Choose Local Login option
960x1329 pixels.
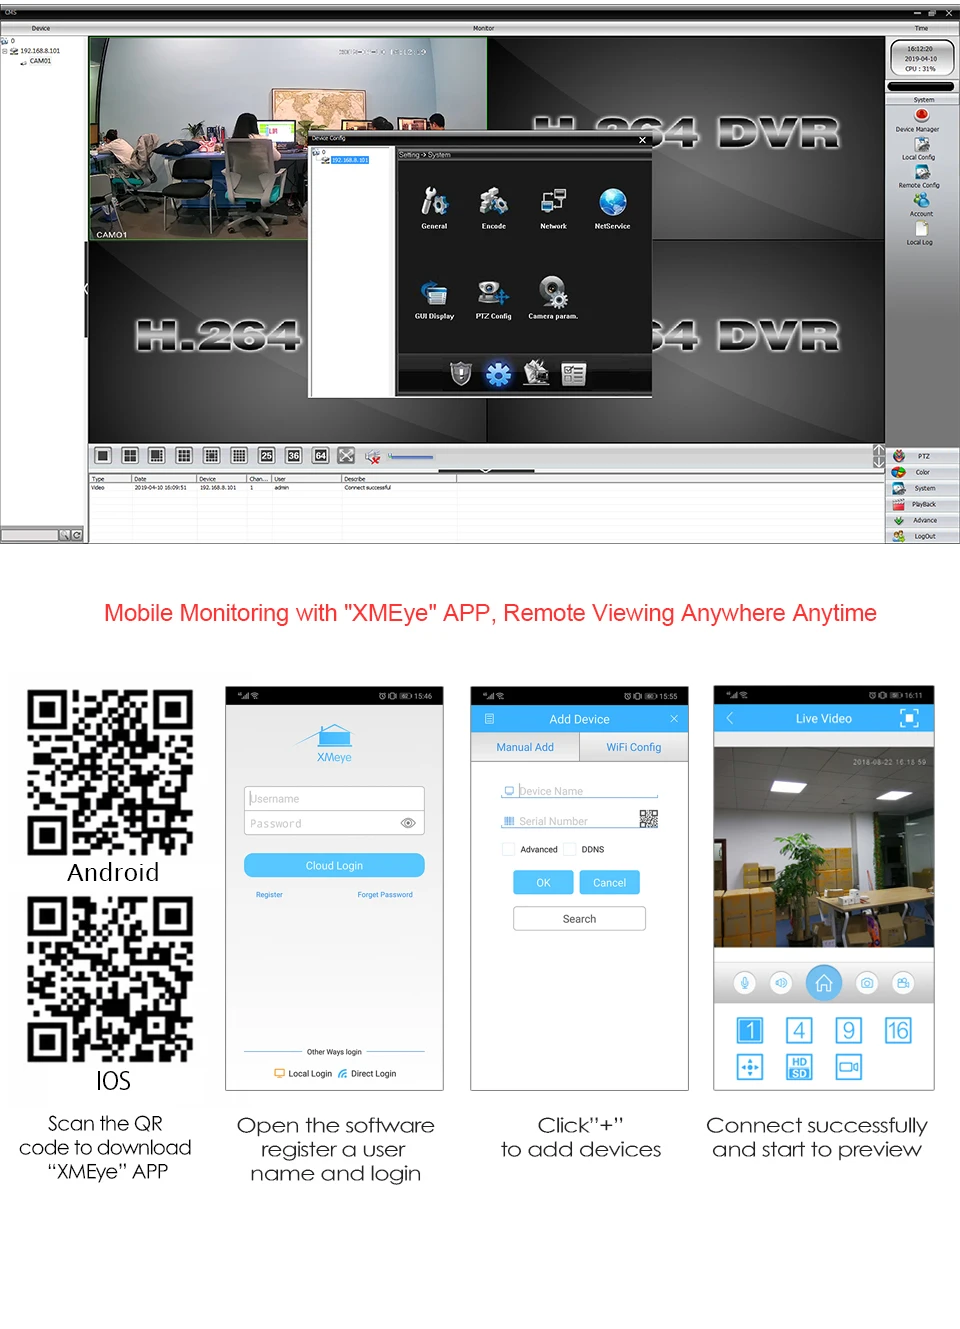pos(303,1074)
